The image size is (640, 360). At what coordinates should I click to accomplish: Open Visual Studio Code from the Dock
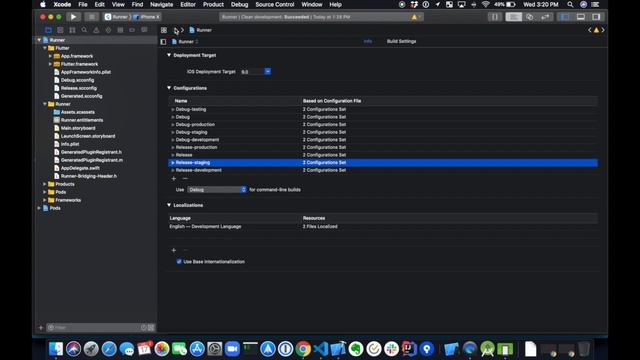pyautogui.click(x=321, y=349)
